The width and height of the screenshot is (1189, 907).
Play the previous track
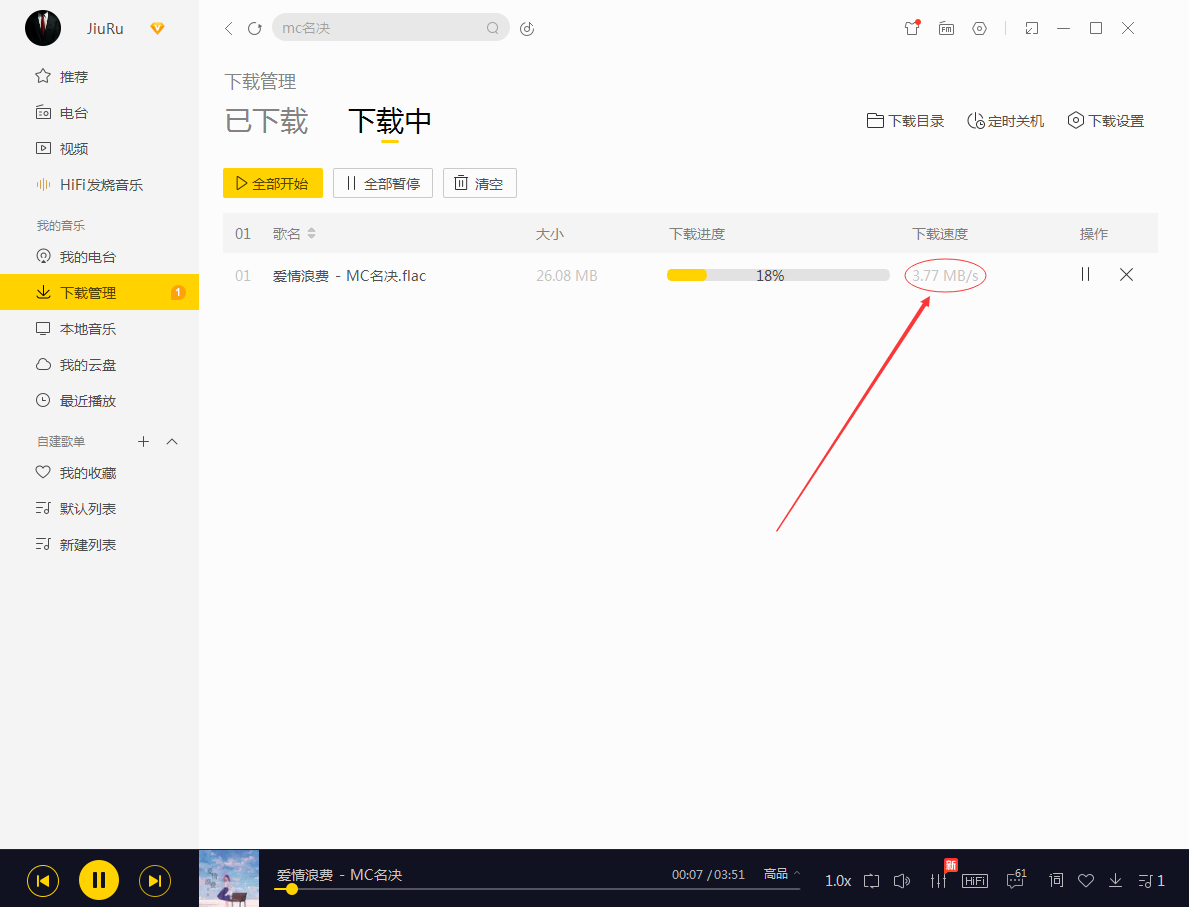pos(42,880)
